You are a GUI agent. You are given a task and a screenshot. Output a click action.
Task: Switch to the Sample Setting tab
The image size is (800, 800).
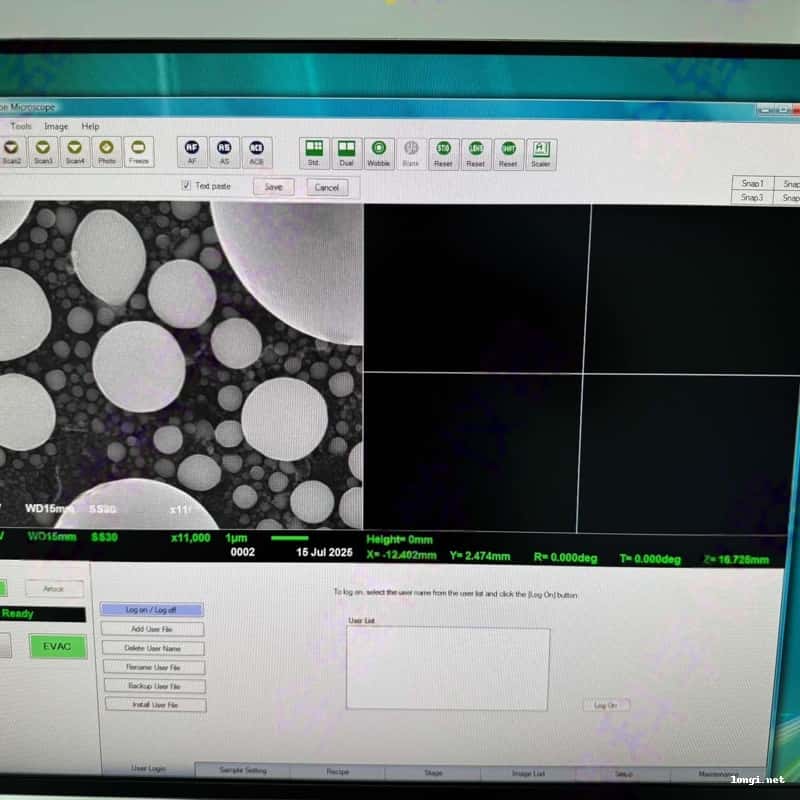[x=242, y=771]
